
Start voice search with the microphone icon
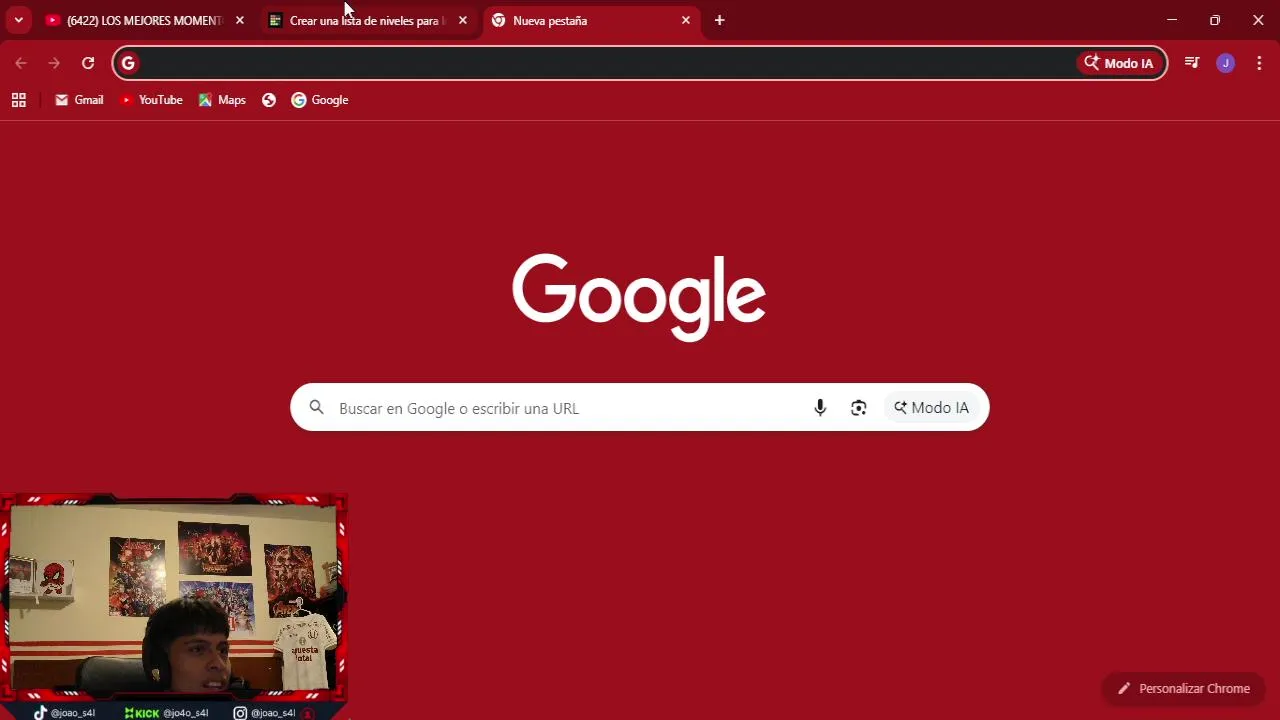820,407
